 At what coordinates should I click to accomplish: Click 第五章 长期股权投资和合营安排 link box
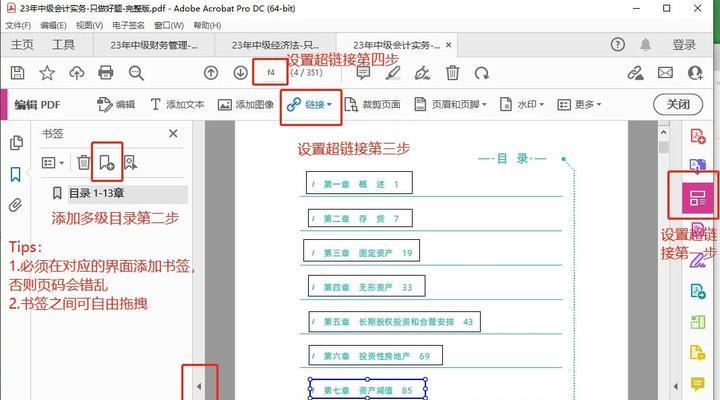(394, 321)
